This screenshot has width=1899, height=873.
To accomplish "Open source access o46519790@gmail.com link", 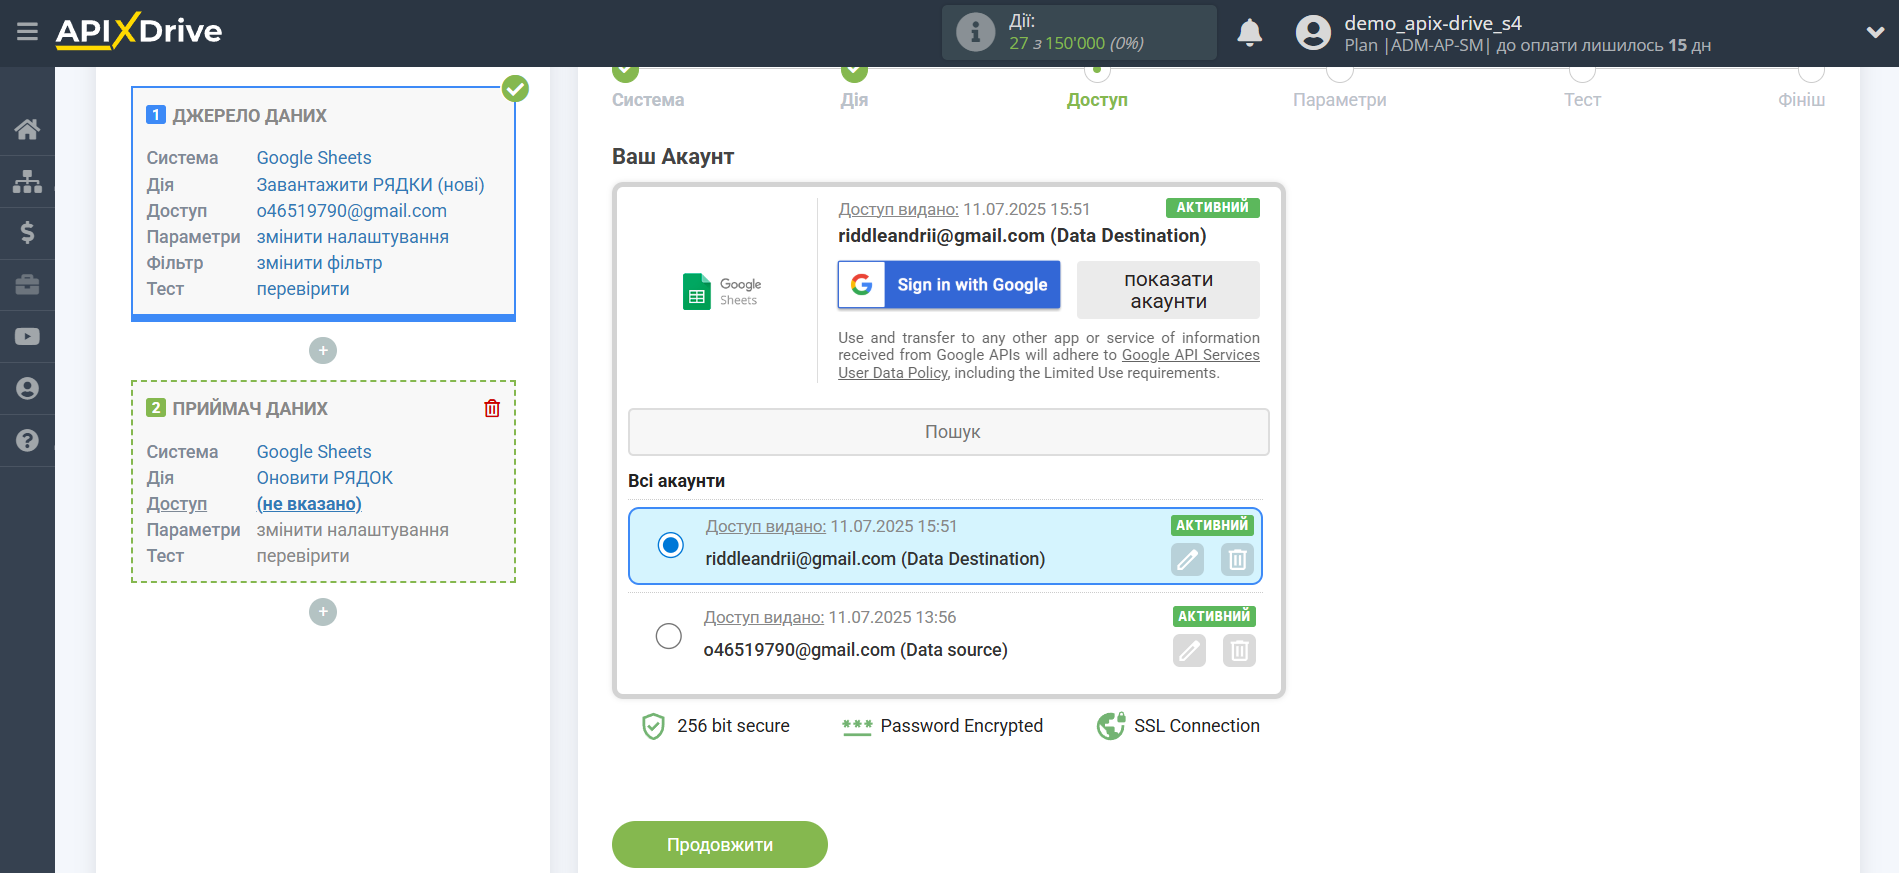I will (352, 211).
